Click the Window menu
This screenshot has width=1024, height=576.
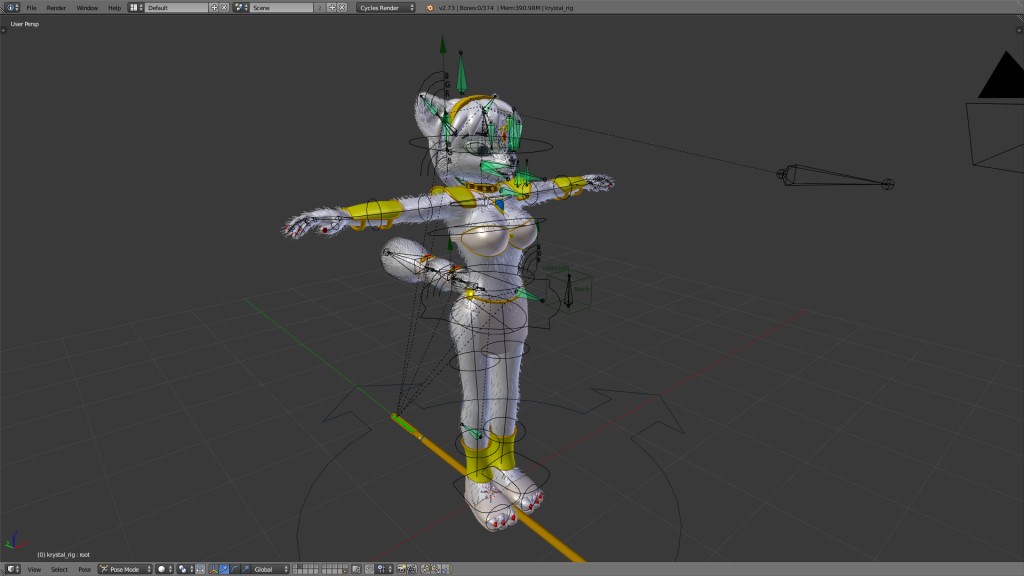tap(87, 7)
